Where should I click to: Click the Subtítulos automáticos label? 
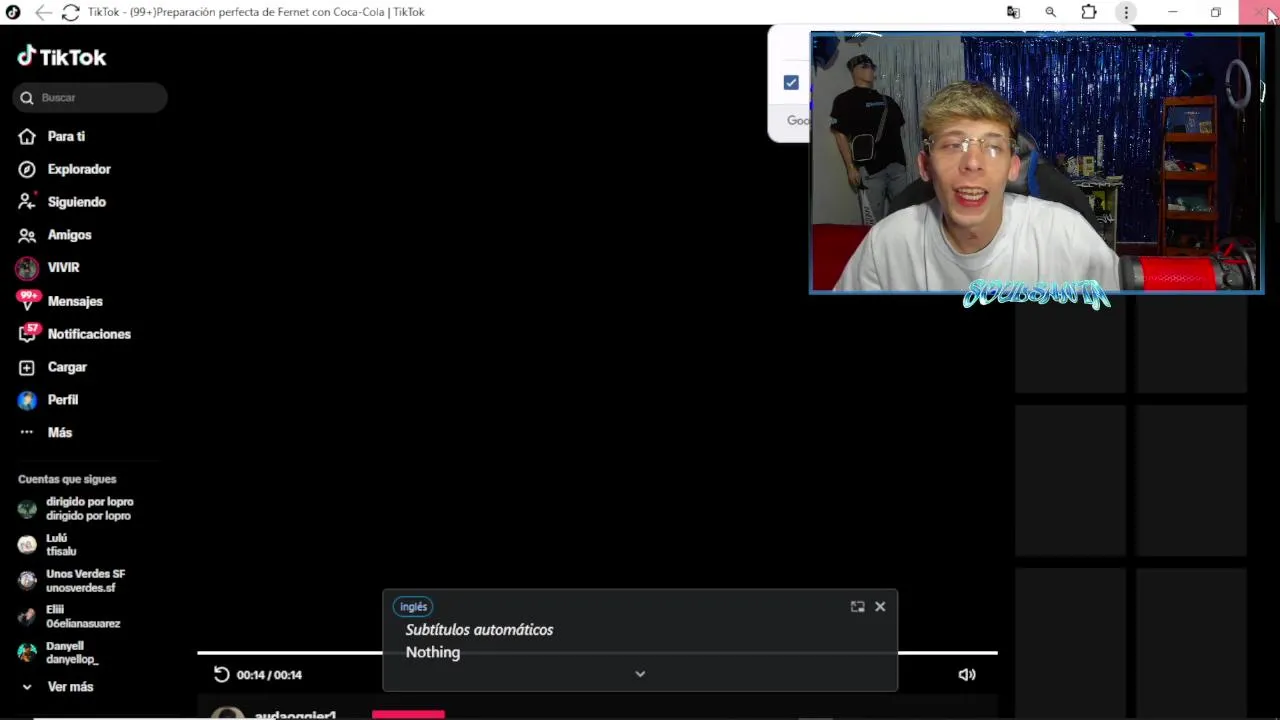click(x=479, y=630)
